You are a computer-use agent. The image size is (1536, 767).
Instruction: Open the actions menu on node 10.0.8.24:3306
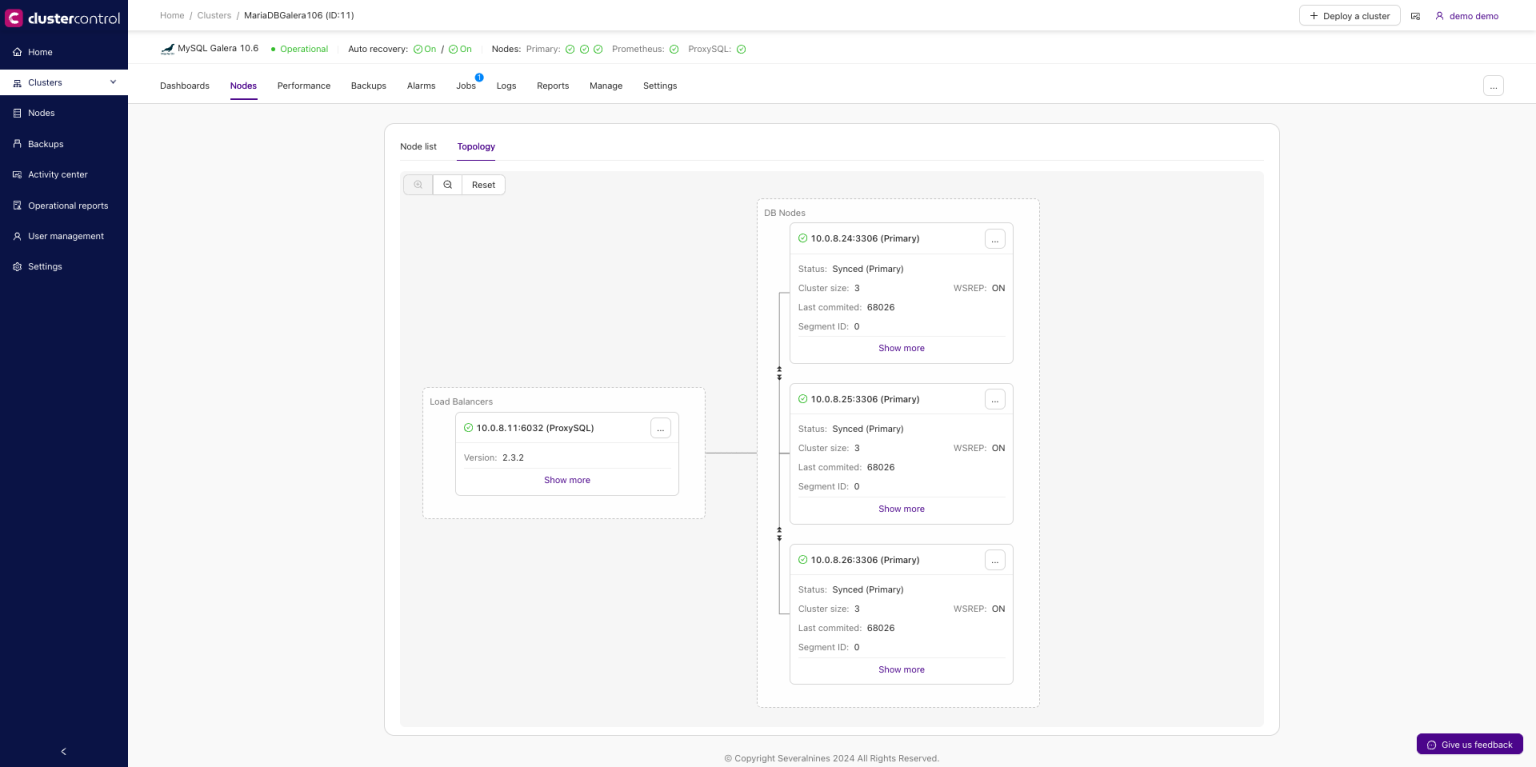point(994,239)
